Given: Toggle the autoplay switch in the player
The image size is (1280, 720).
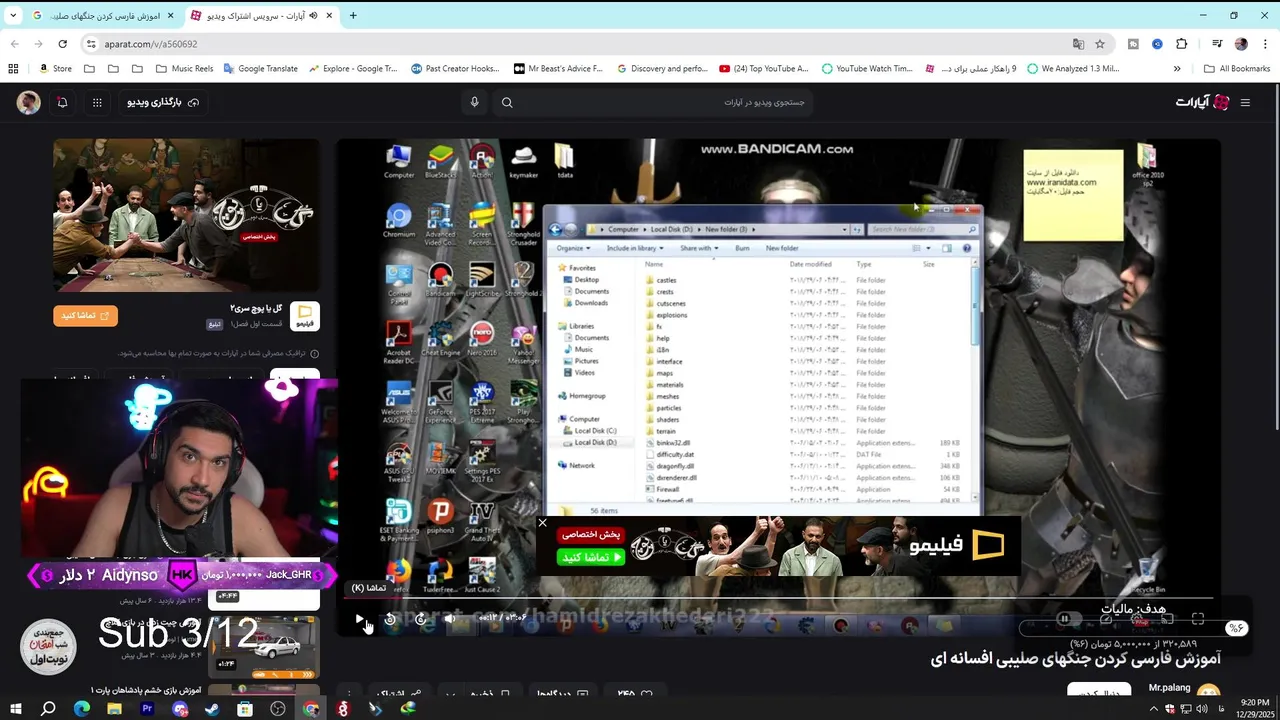Looking at the screenshot, I should [1067, 619].
